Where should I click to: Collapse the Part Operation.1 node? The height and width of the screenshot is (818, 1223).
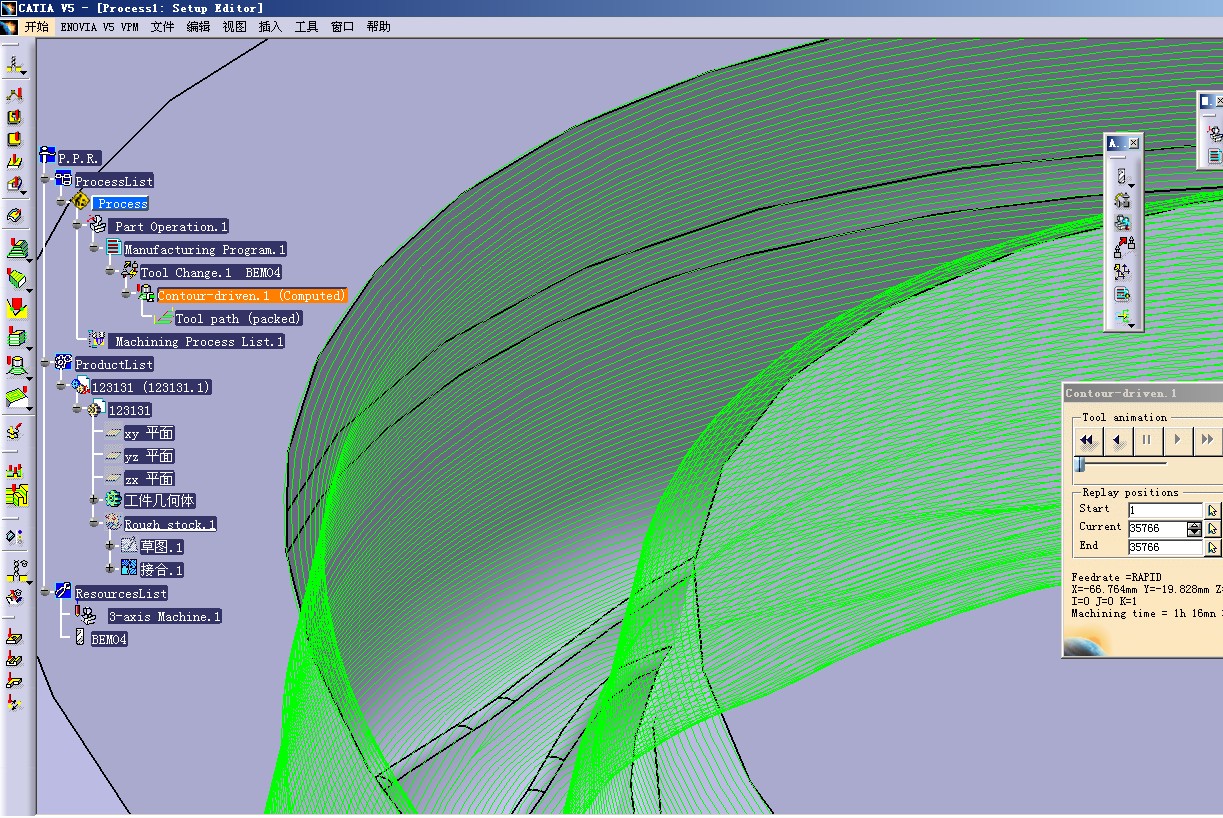point(79,227)
